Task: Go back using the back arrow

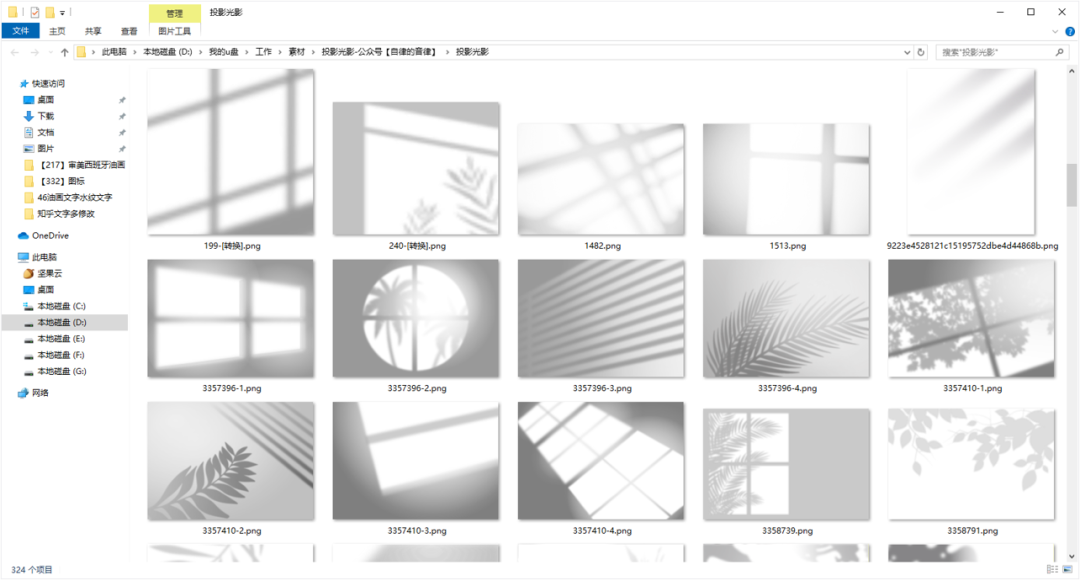Action: pos(14,52)
